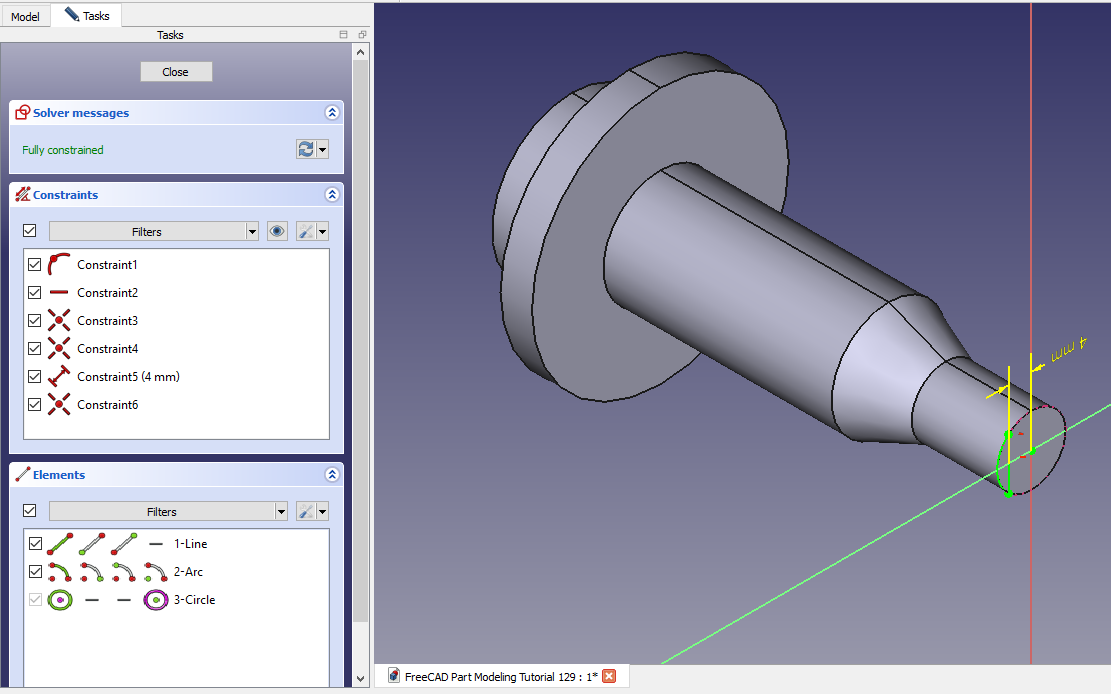Uncheck the Constraint2 checkbox
Screen dimensions: 1111x694
(x=35, y=293)
